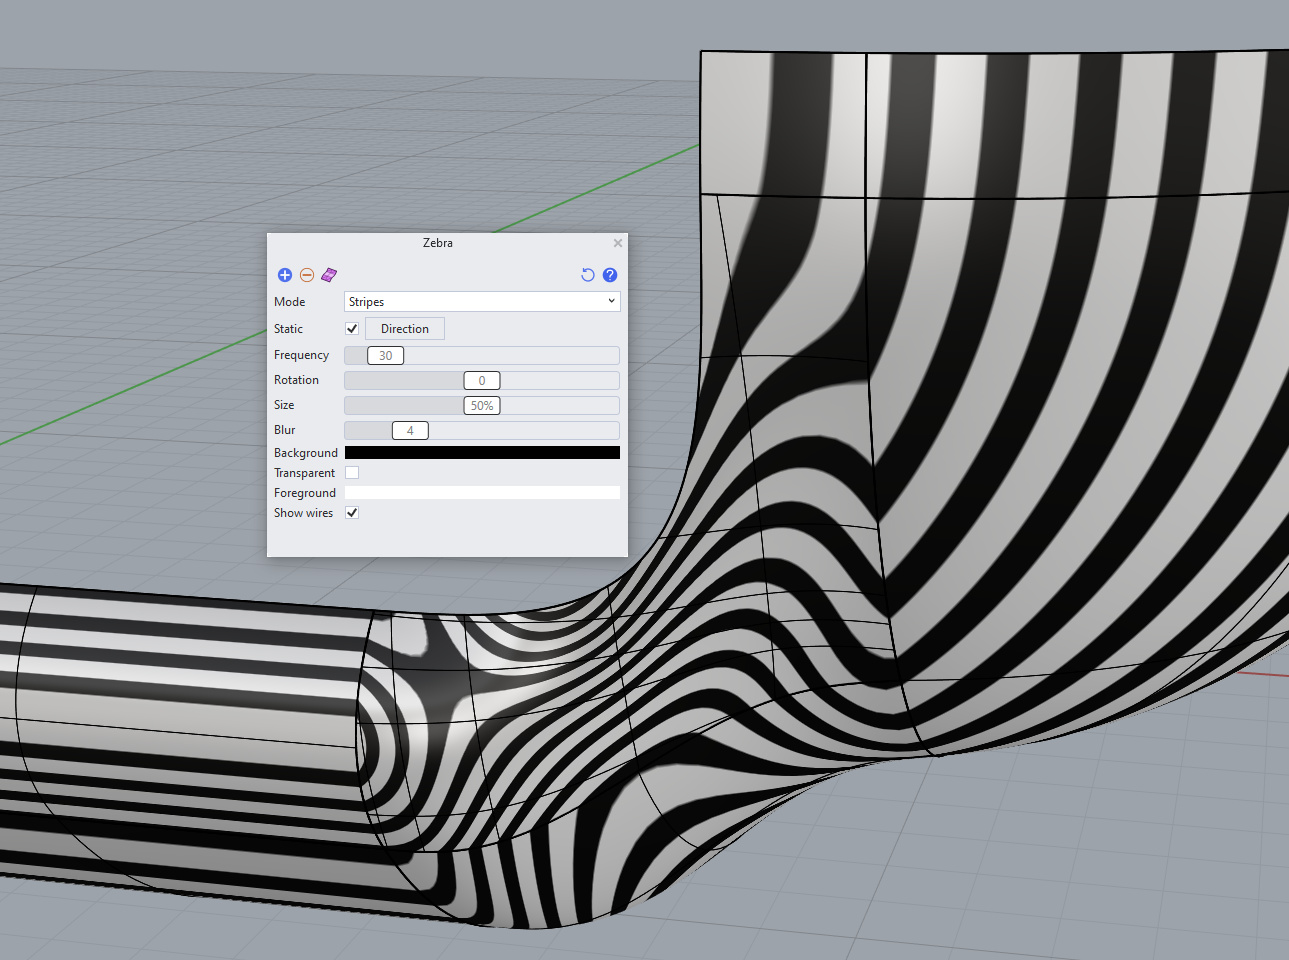1289x960 pixels.
Task: Click the right end of Frequency slider track
Action: tap(612, 356)
